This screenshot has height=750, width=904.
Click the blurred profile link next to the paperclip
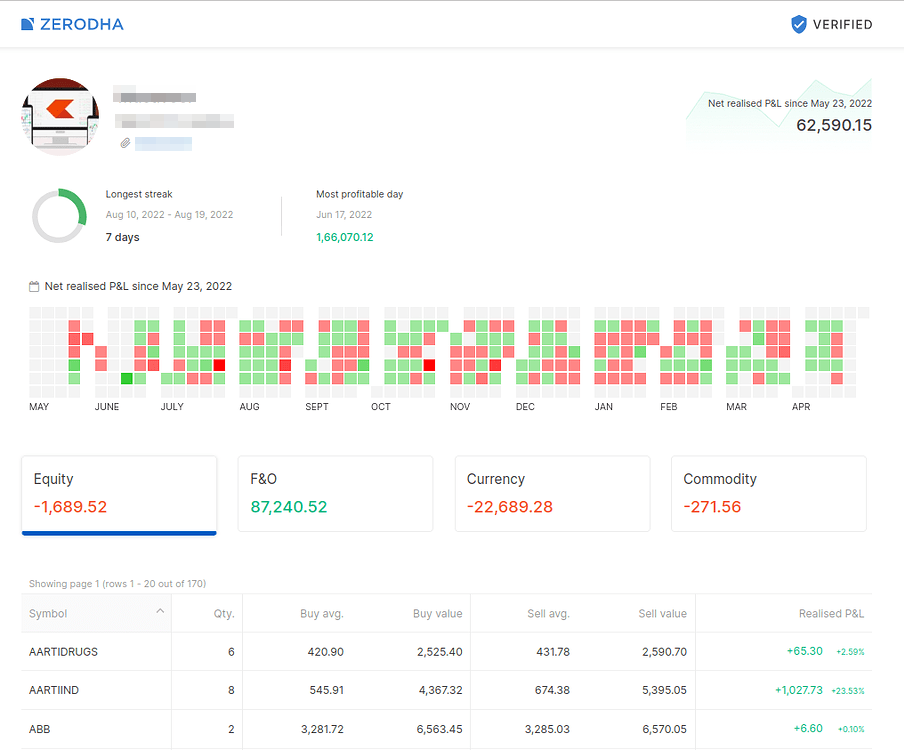(x=163, y=143)
